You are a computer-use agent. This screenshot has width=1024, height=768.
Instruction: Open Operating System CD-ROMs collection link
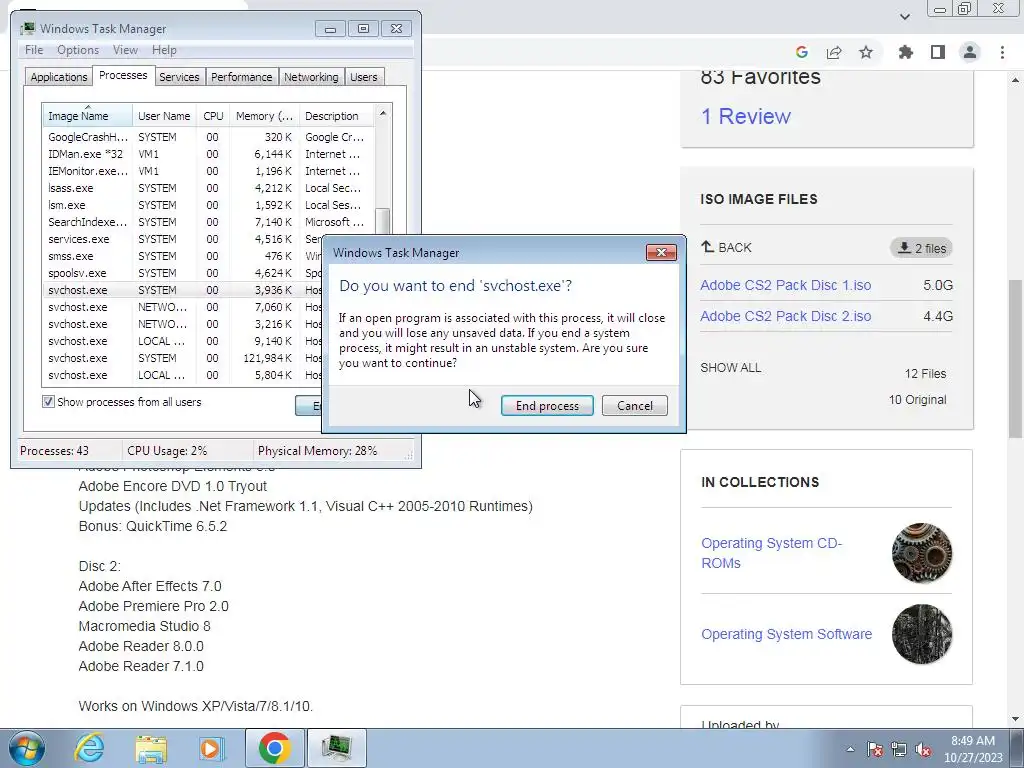pyautogui.click(x=771, y=553)
